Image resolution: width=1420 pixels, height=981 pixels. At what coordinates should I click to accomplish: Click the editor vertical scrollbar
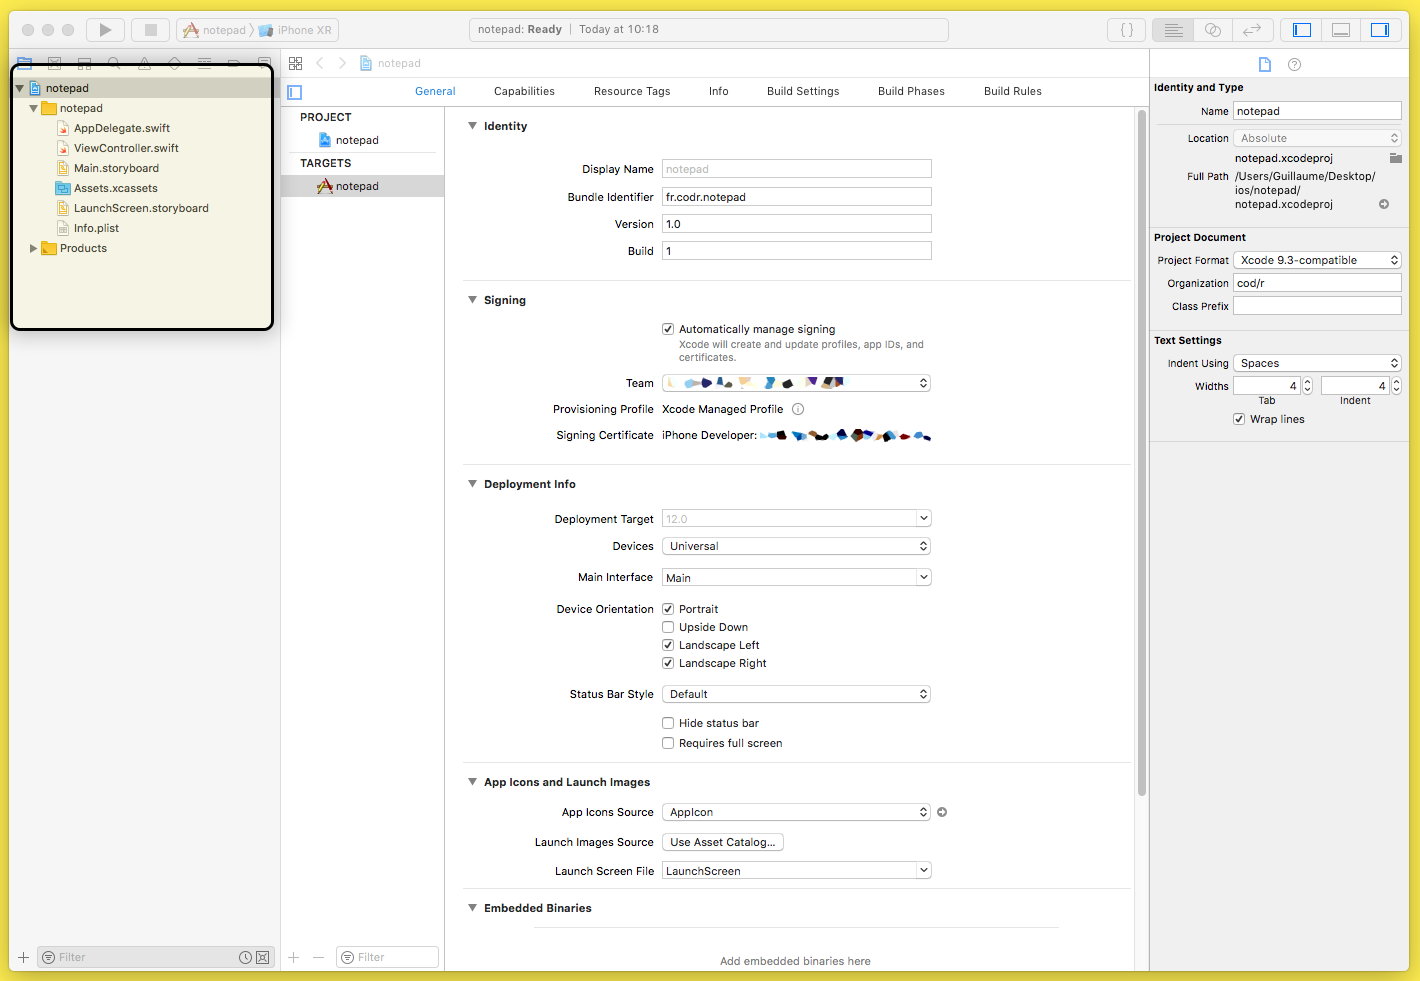click(x=1142, y=452)
